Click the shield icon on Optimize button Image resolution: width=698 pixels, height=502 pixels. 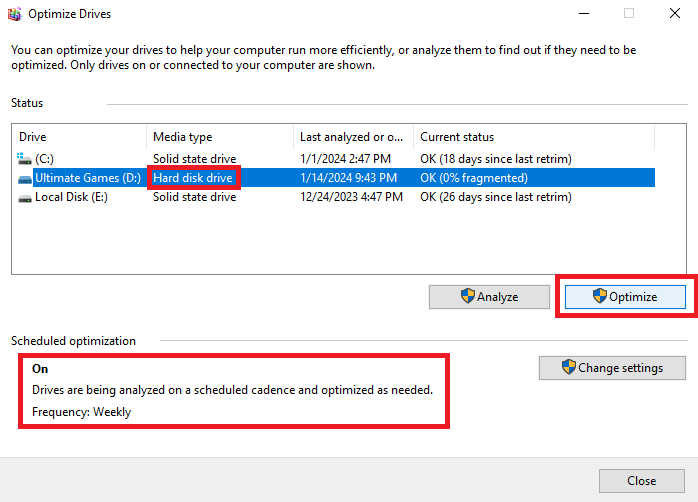click(x=600, y=297)
